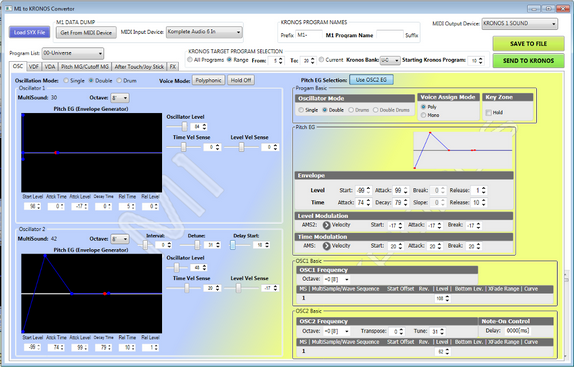Click the SEND TO KRONOS button
Viewport: 574px width, 367px height.
[x=528, y=61]
